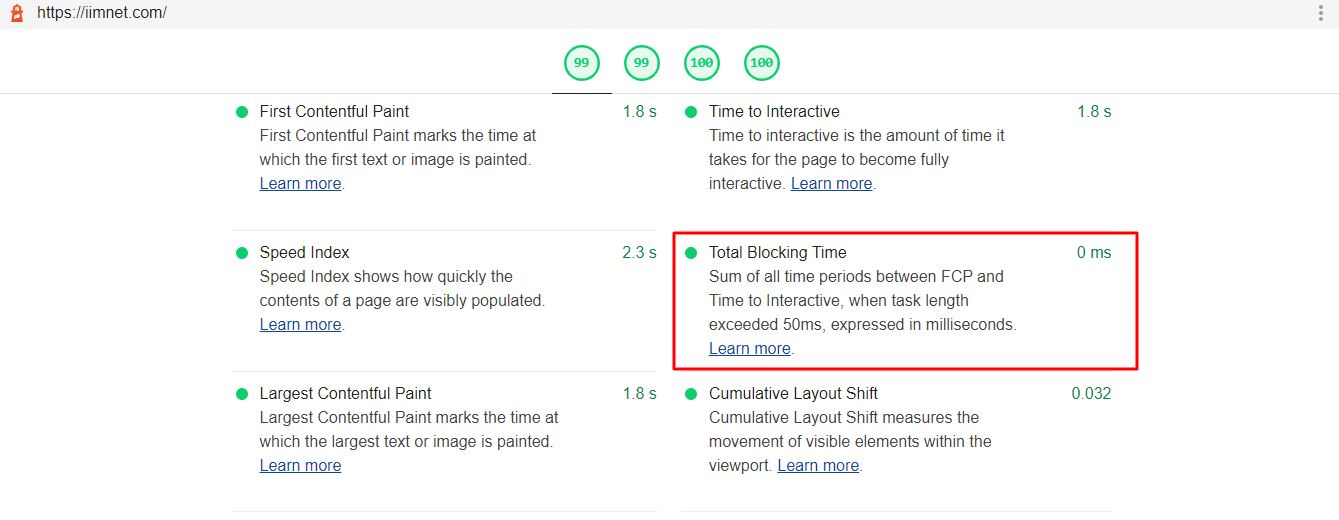Click green dot beside Speed Index

242,253
